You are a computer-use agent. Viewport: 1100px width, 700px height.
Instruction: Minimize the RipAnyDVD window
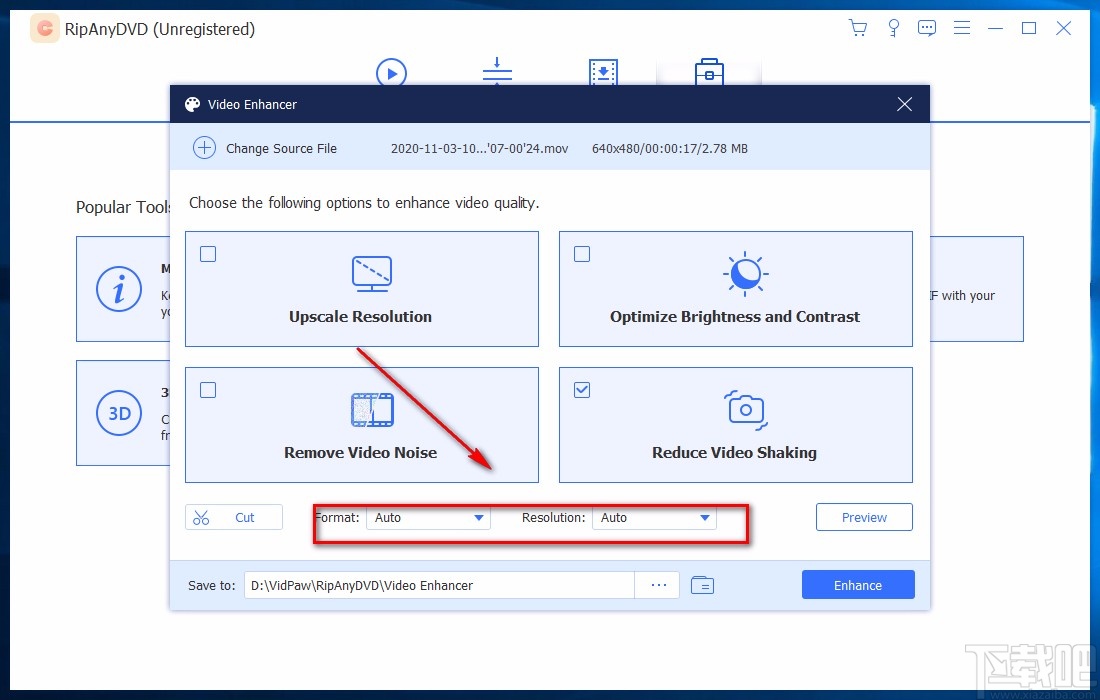click(995, 28)
